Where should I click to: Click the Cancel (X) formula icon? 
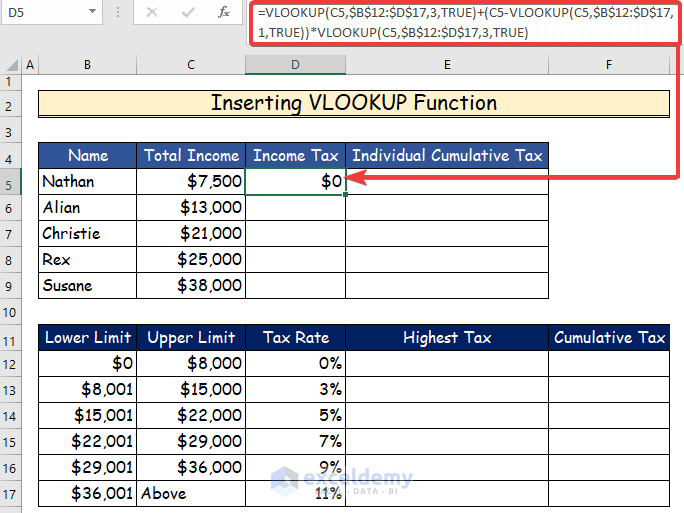click(152, 12)
